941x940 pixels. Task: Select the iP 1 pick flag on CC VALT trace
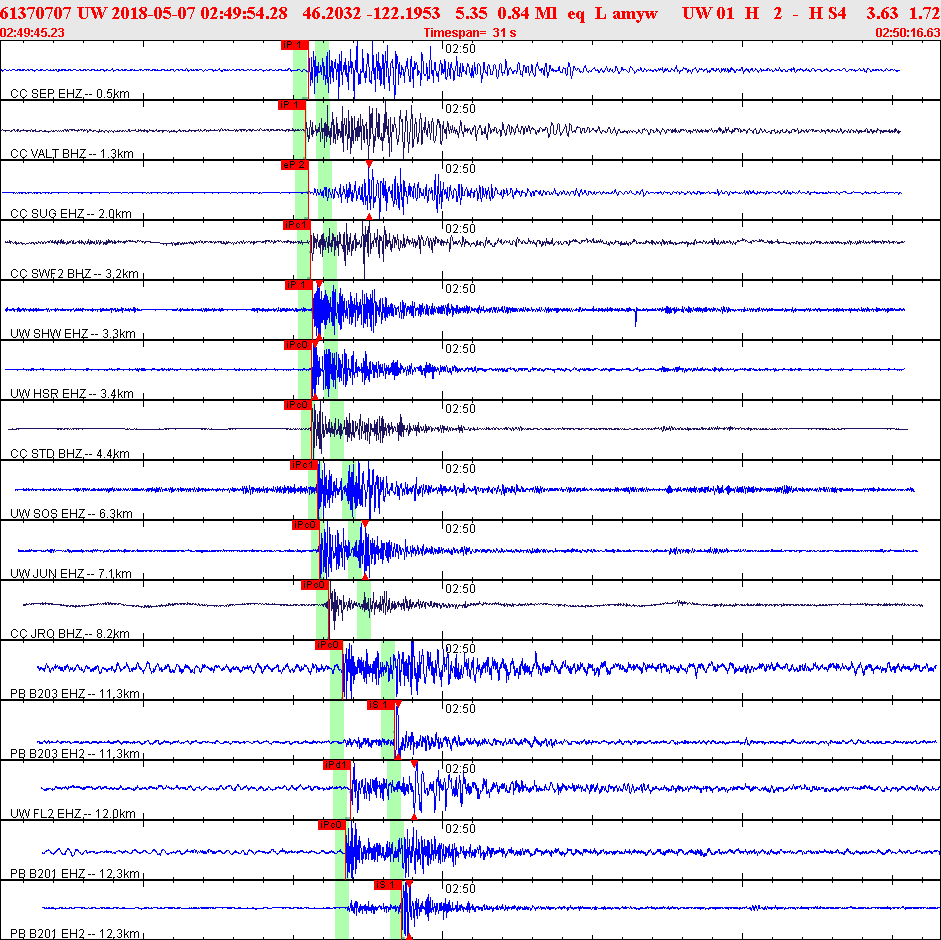[292, 105]
